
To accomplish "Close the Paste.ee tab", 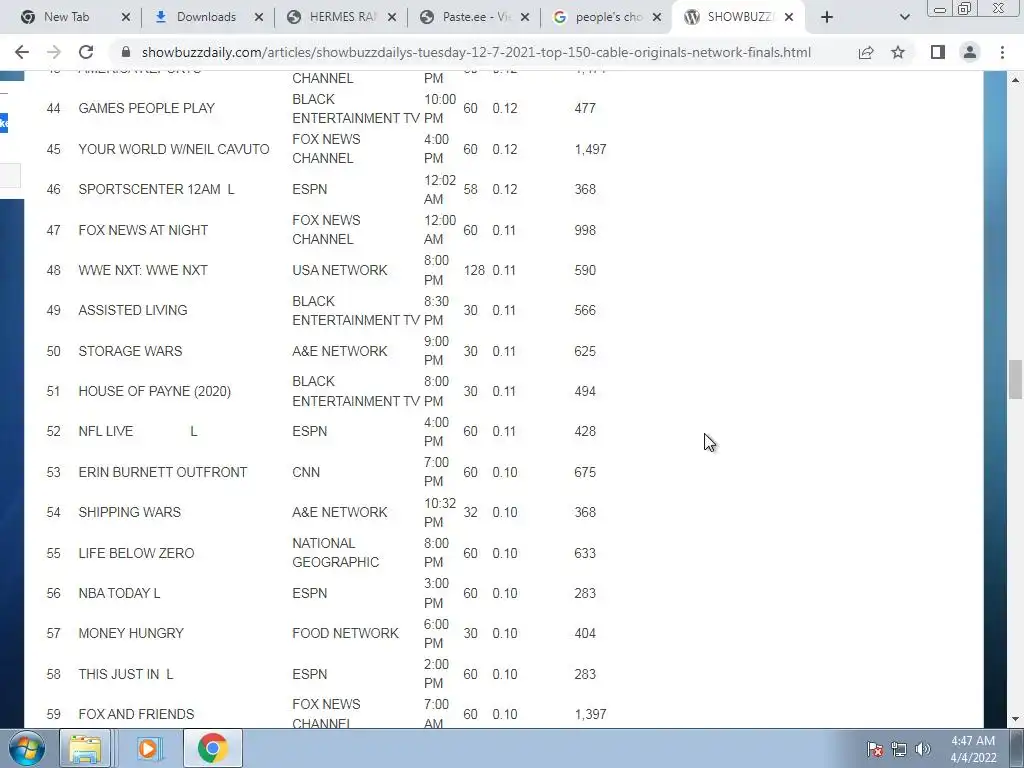I will point(525,17).
